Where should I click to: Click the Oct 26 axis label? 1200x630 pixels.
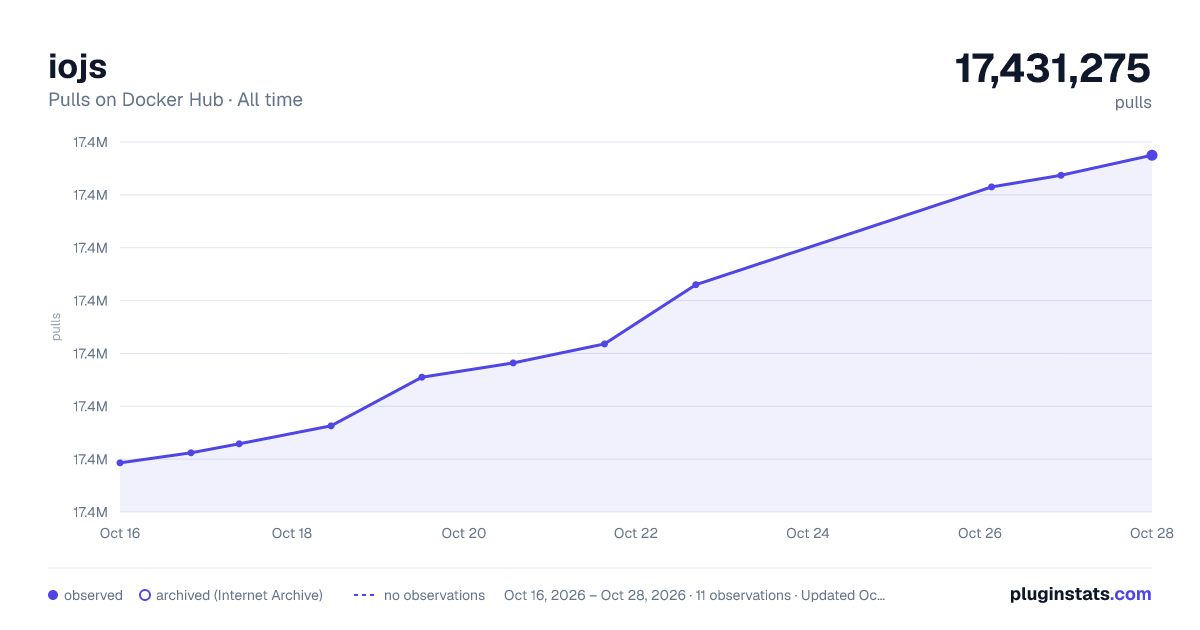click(x=980, y=533)
